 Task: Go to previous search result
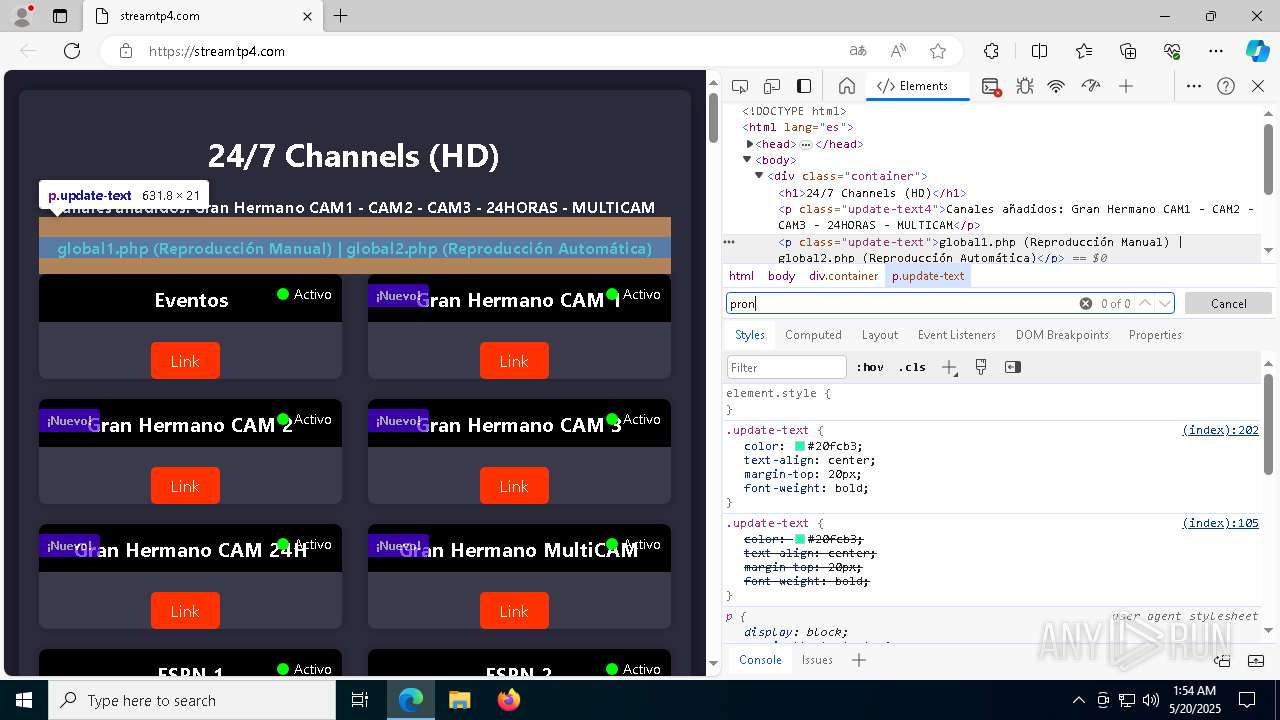point(1146,303)
